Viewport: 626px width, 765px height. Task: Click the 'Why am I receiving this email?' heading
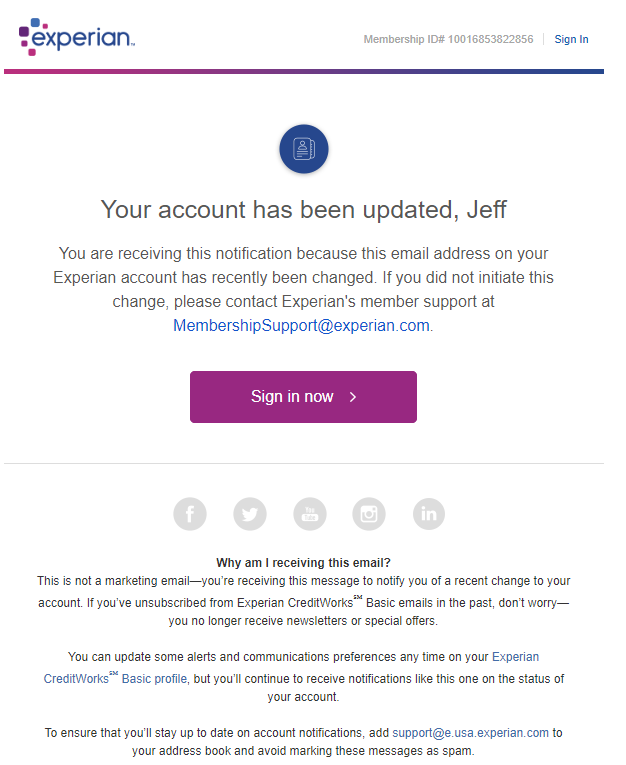tap(303, 563)
